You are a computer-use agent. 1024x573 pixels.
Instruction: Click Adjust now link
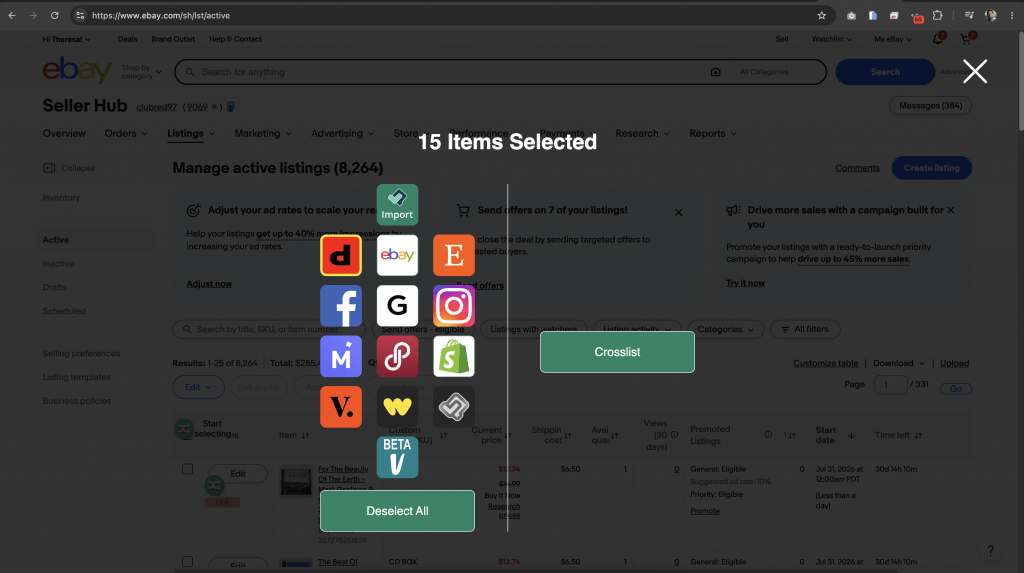(x=209, y=284)
